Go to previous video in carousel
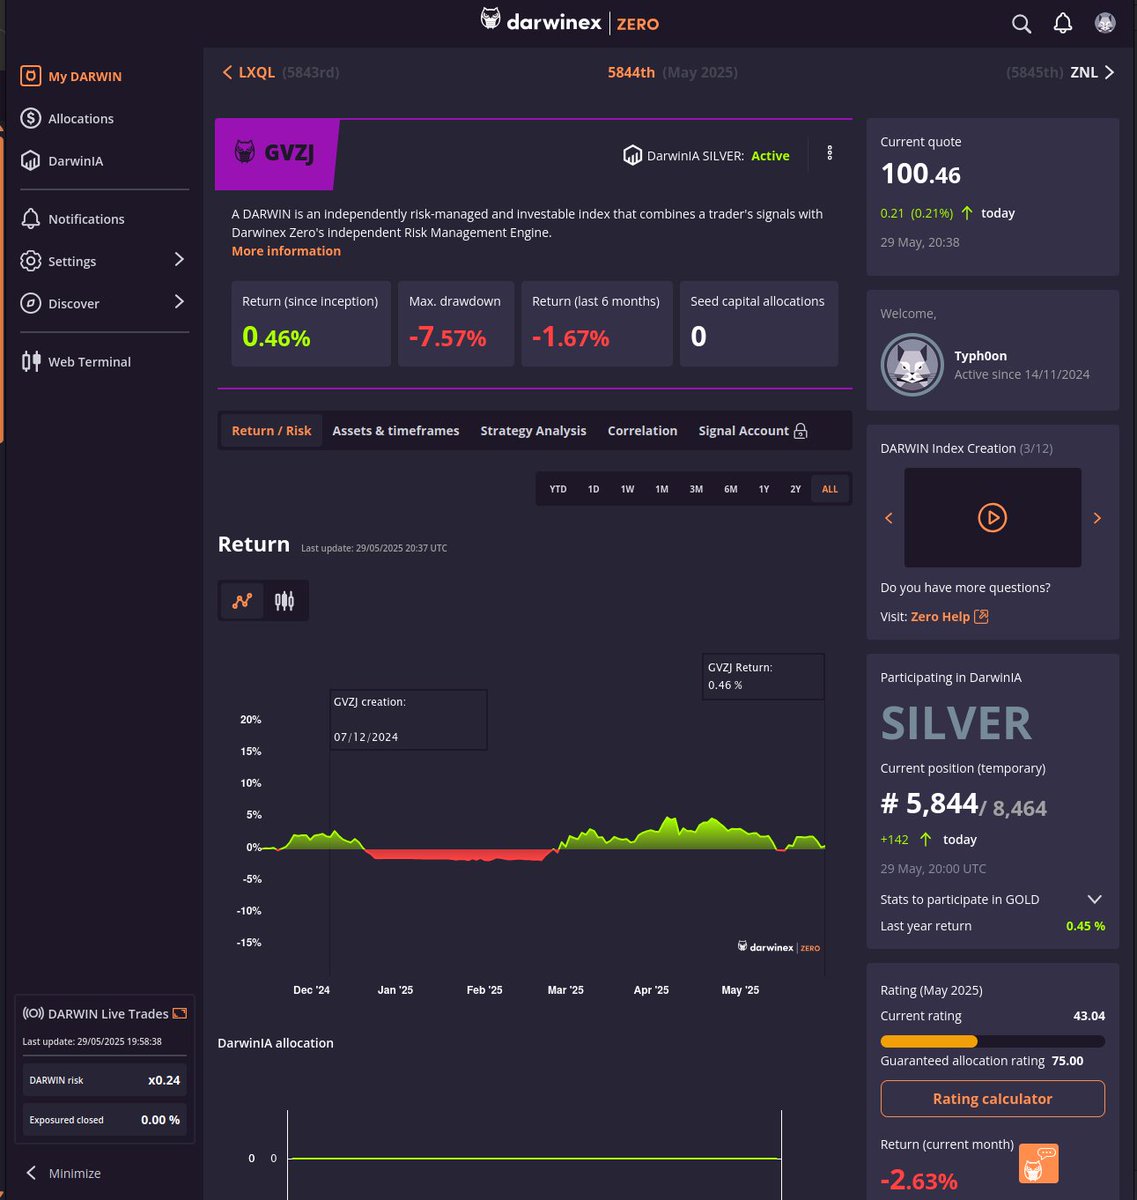The height and width of the screenshot is (1200, 1137). [888, 518]
